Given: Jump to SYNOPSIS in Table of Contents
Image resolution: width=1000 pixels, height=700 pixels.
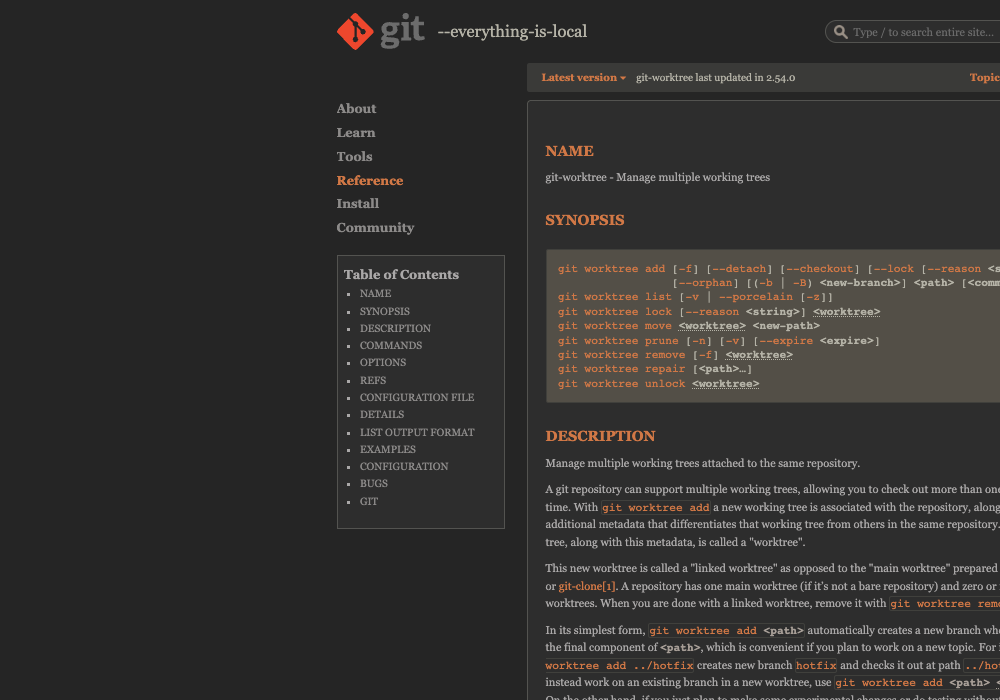Looking at the screenshot, I should (385, 311).
